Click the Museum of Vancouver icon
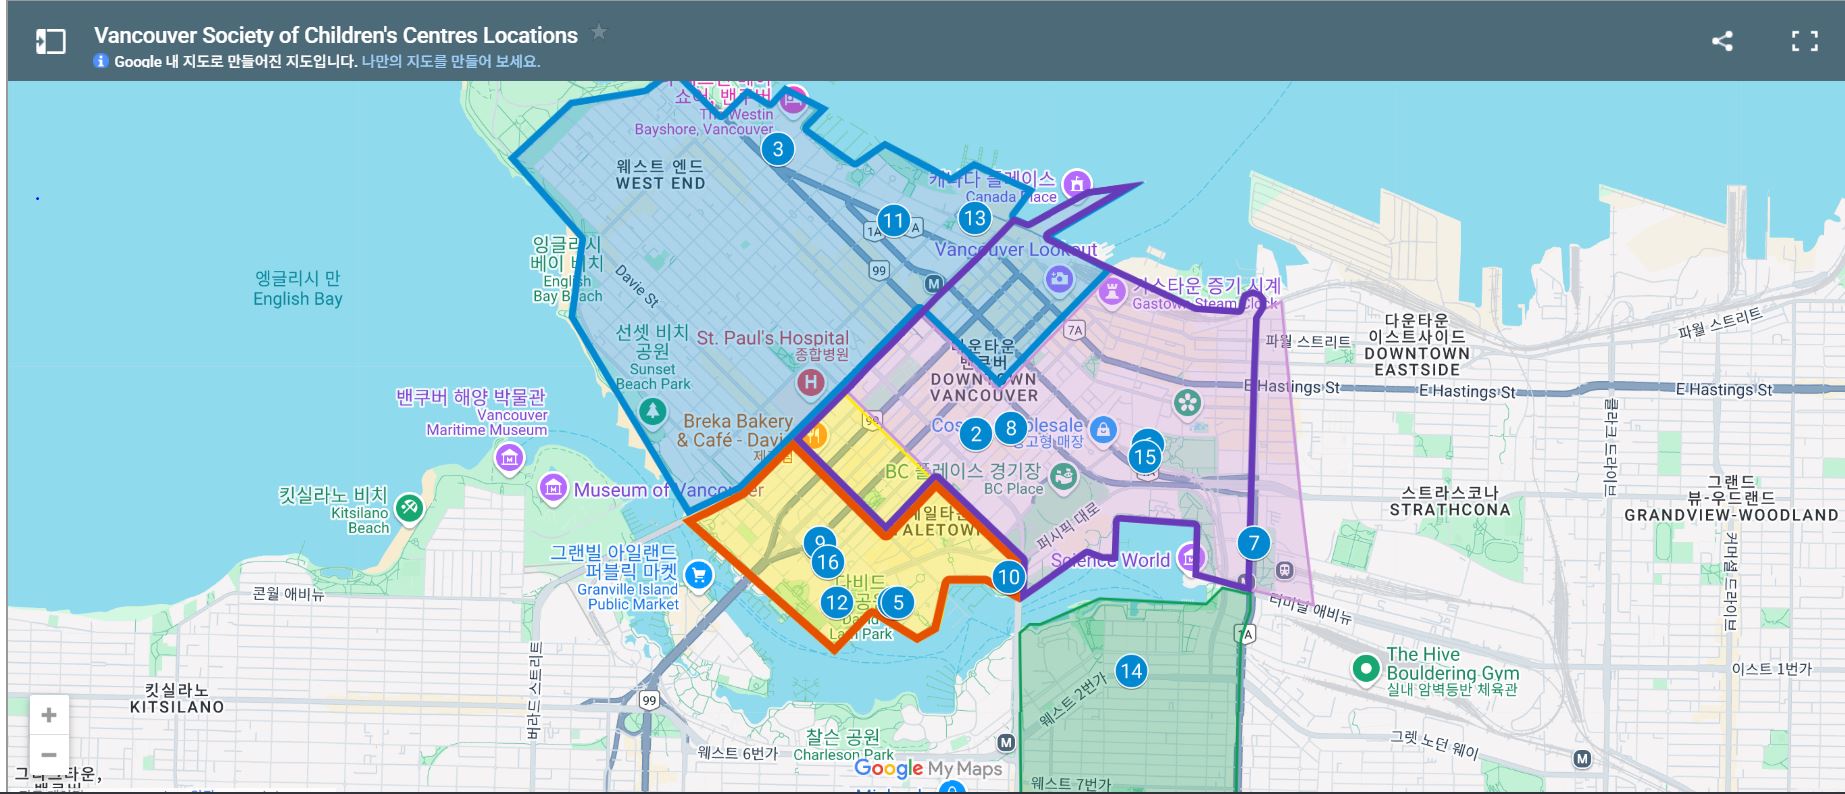The width and height of the screenshot is (1845, 794). coord(552,489)
